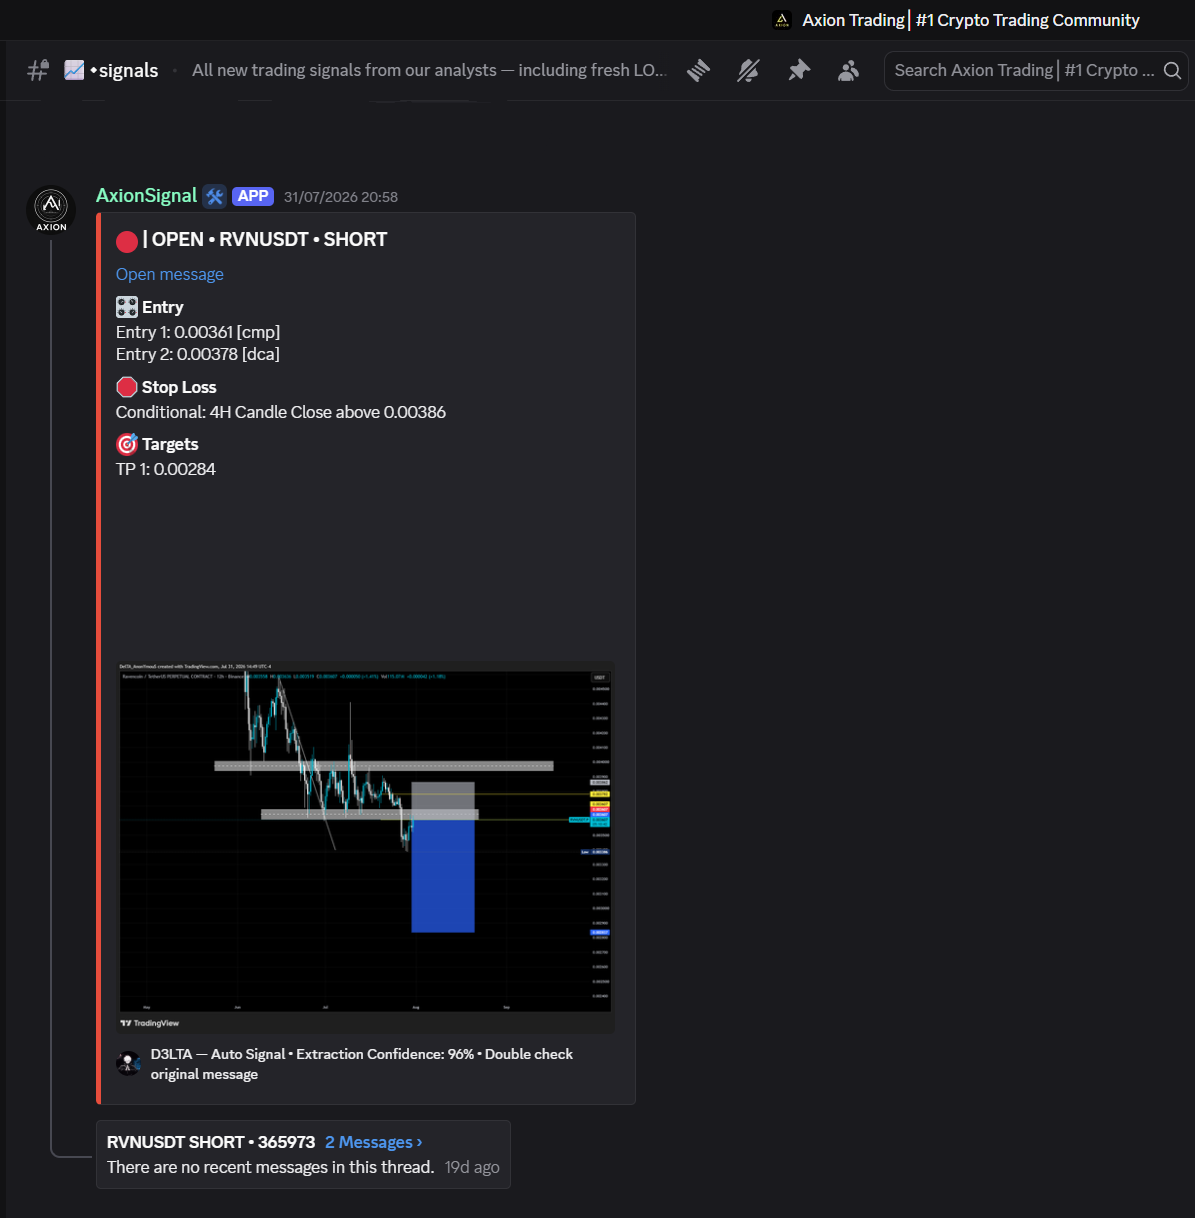1195x1218 pixels.
Task: Open pinned messages pin icon
Action: tap(798, 70)
